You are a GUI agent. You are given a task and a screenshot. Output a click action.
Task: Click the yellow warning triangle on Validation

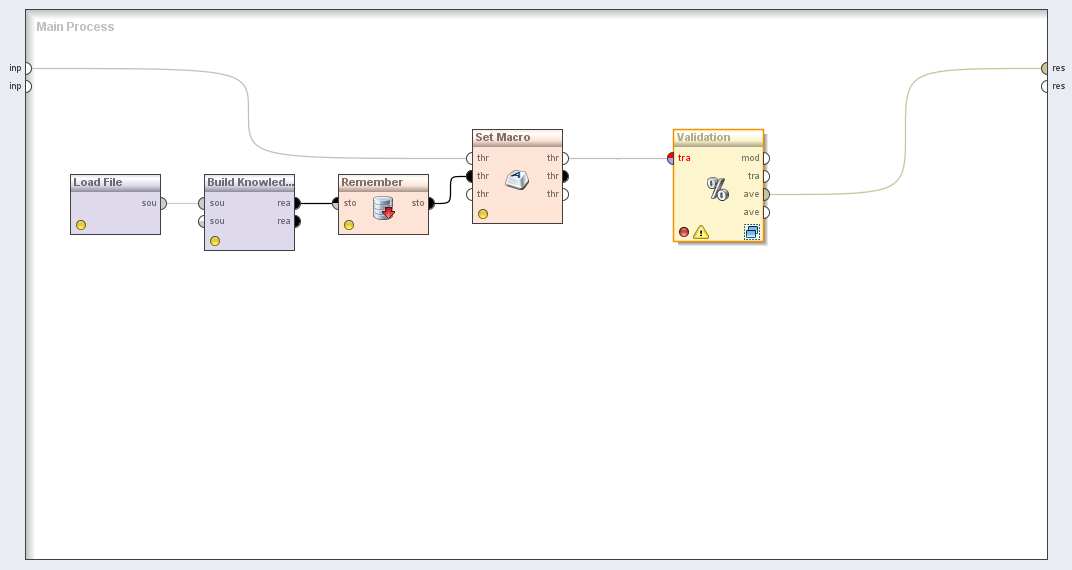pos(701,232)
